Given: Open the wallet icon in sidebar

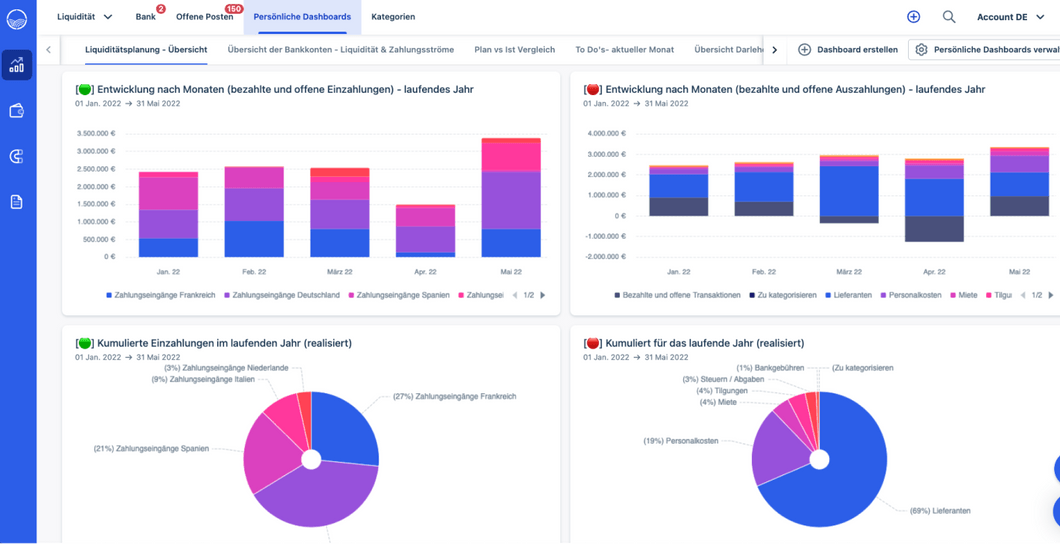Looking at the screenshot, I should [x=17, y=111].
